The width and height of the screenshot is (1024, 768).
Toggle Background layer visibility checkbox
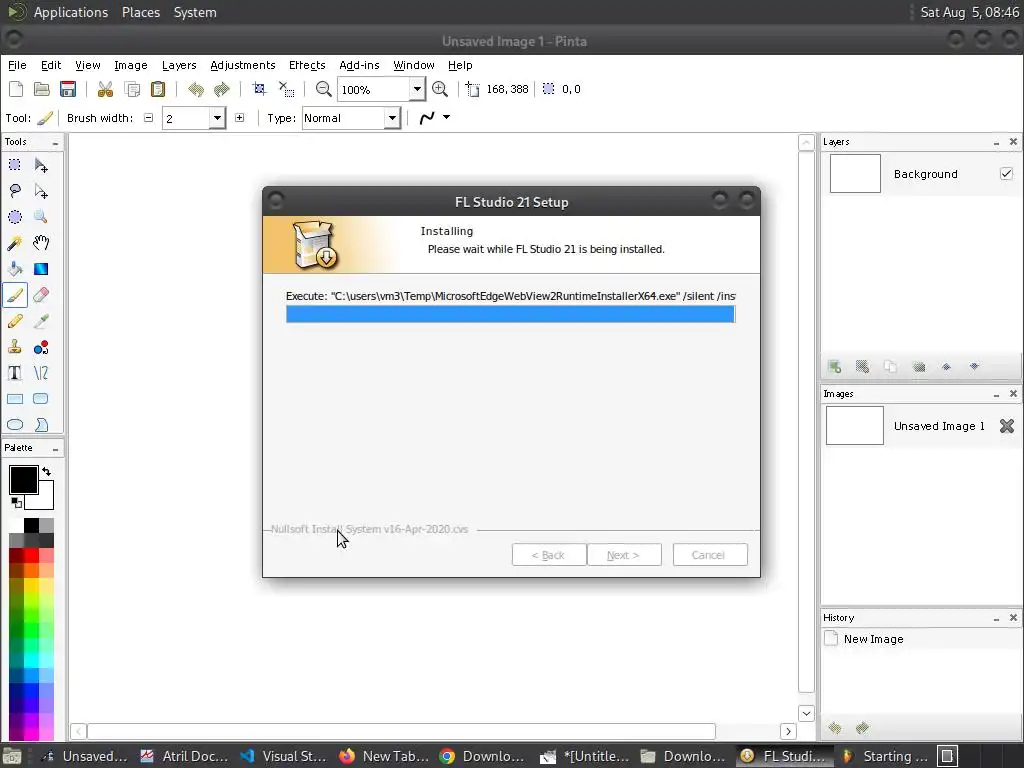click(1006, 174)
